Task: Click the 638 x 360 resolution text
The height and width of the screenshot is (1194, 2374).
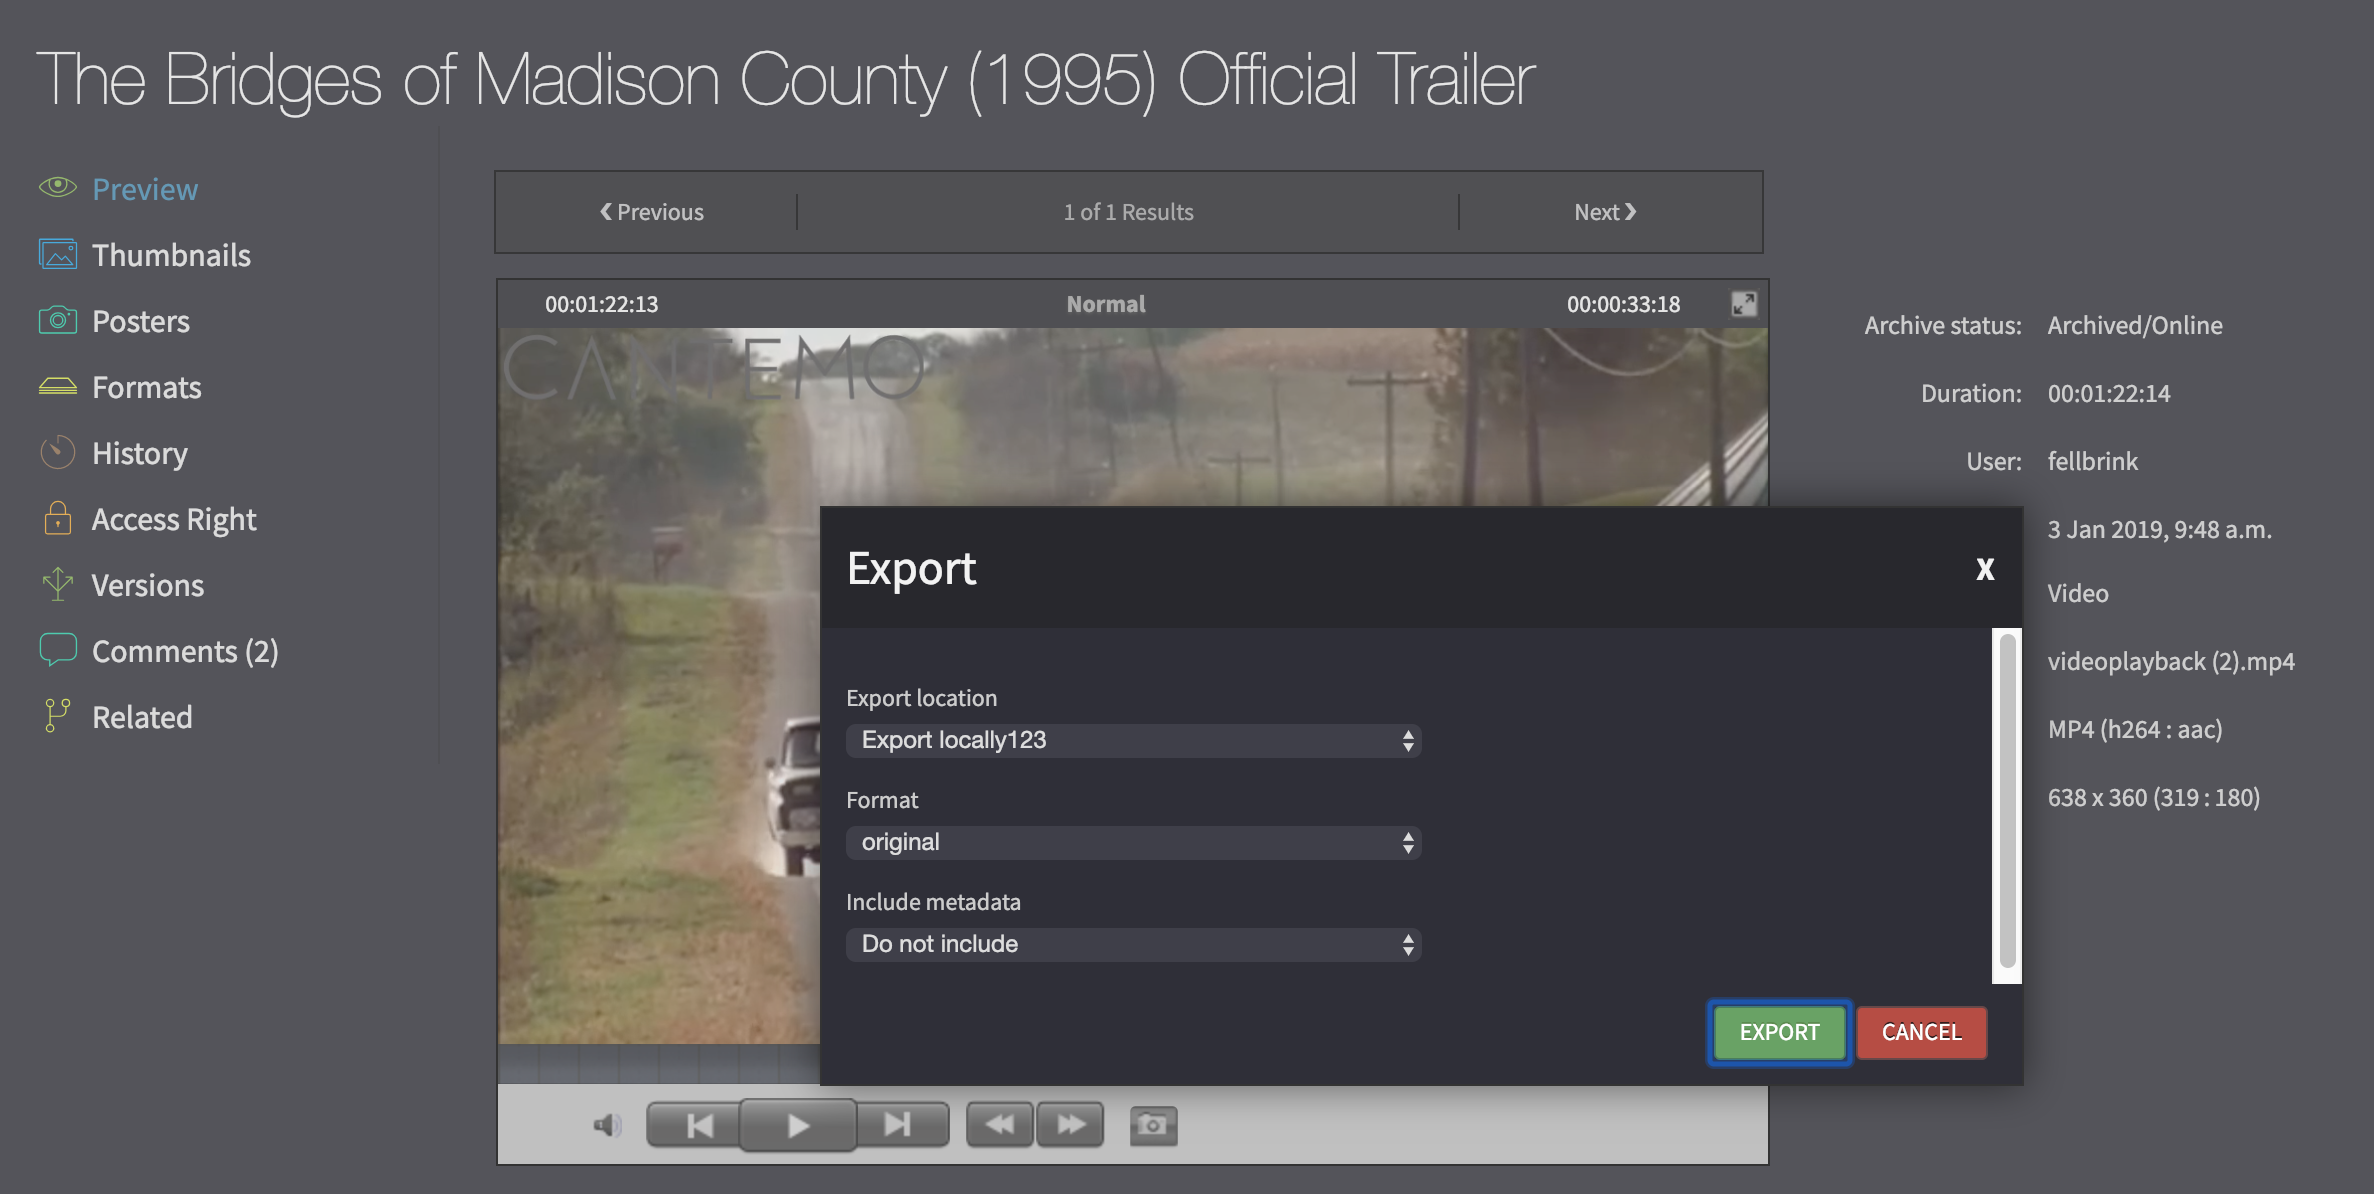Action: click(2154, 797)
